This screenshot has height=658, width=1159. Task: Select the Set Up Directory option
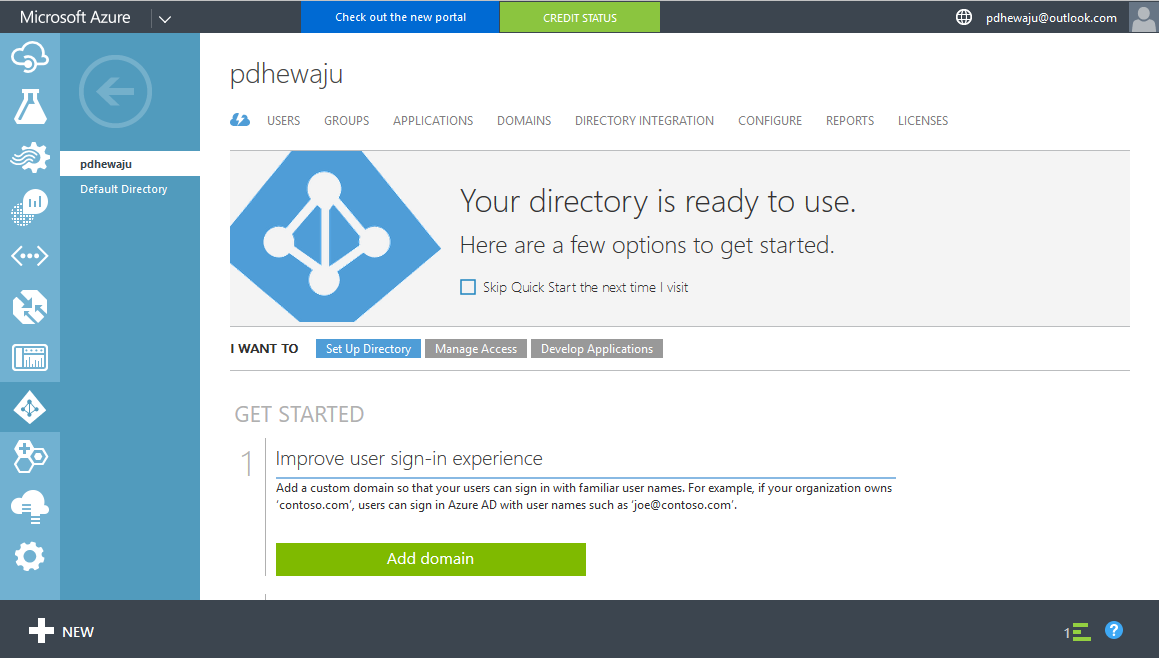click(368, 349)
